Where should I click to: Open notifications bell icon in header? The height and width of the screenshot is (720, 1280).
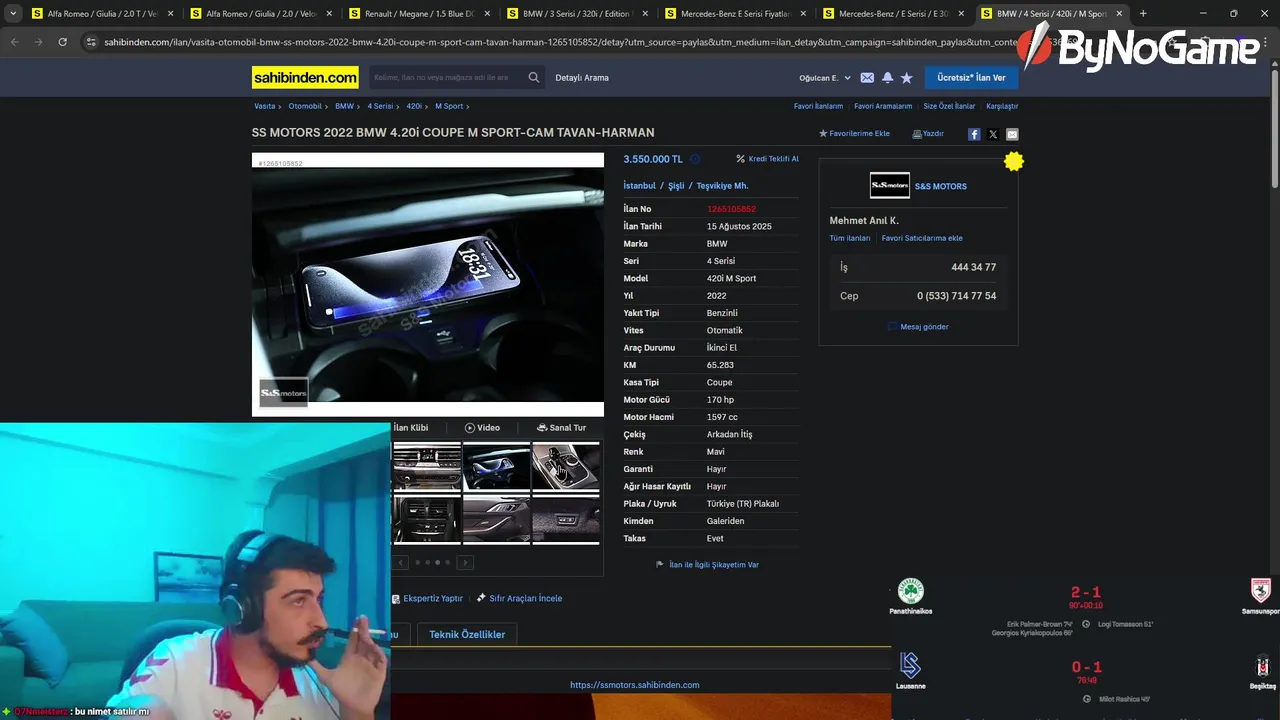pos(887,77)
